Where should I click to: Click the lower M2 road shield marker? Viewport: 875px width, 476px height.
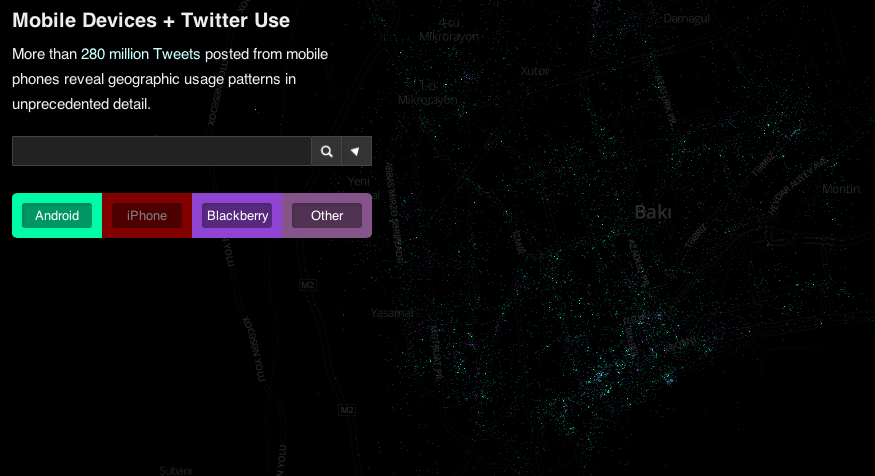[347, 410]
